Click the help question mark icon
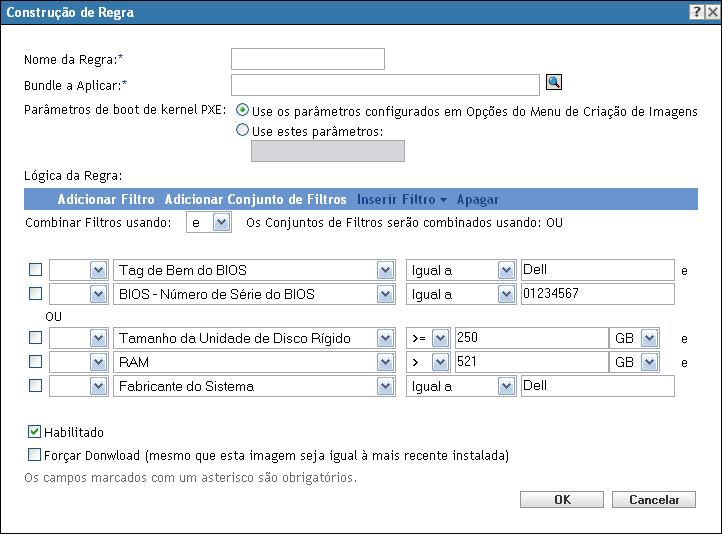Image resolution: width=722 pixels, height=534 pixels. 695,12
